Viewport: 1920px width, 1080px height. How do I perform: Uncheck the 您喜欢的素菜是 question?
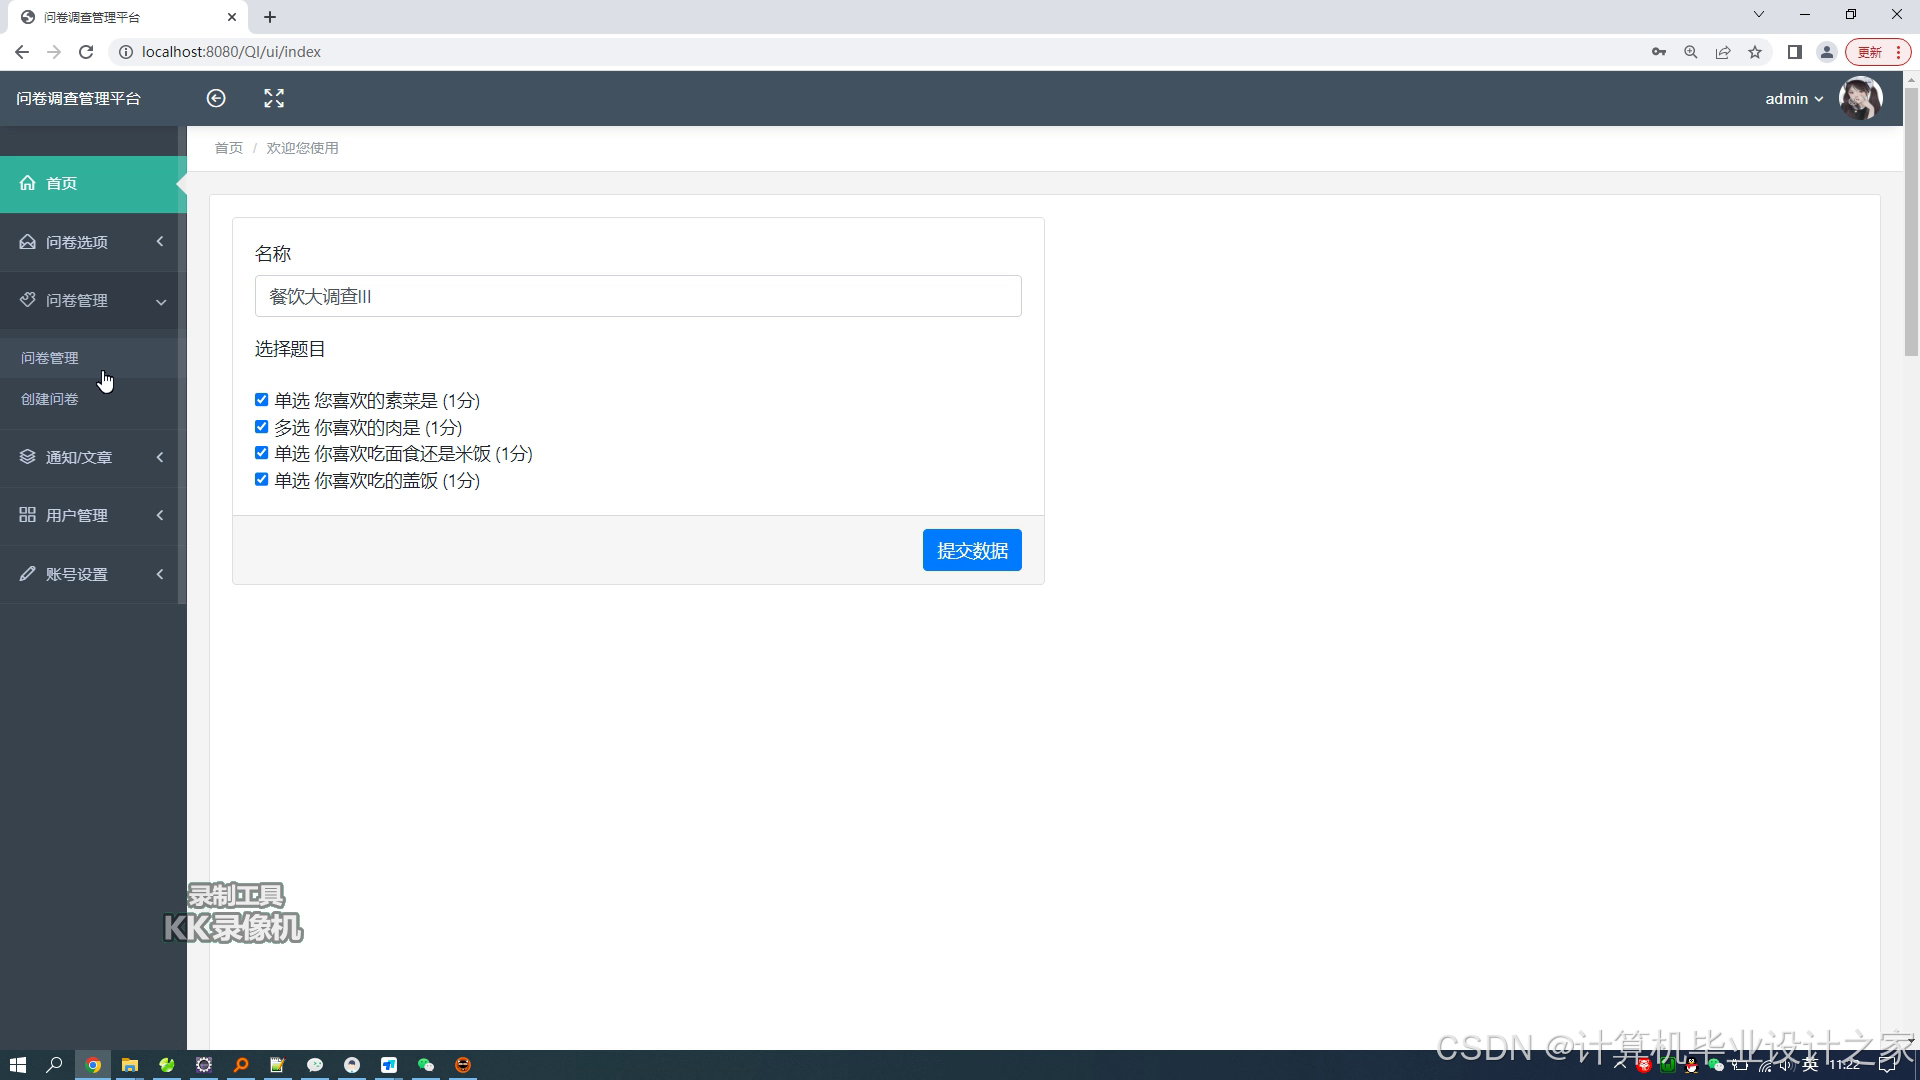[261, 400]
